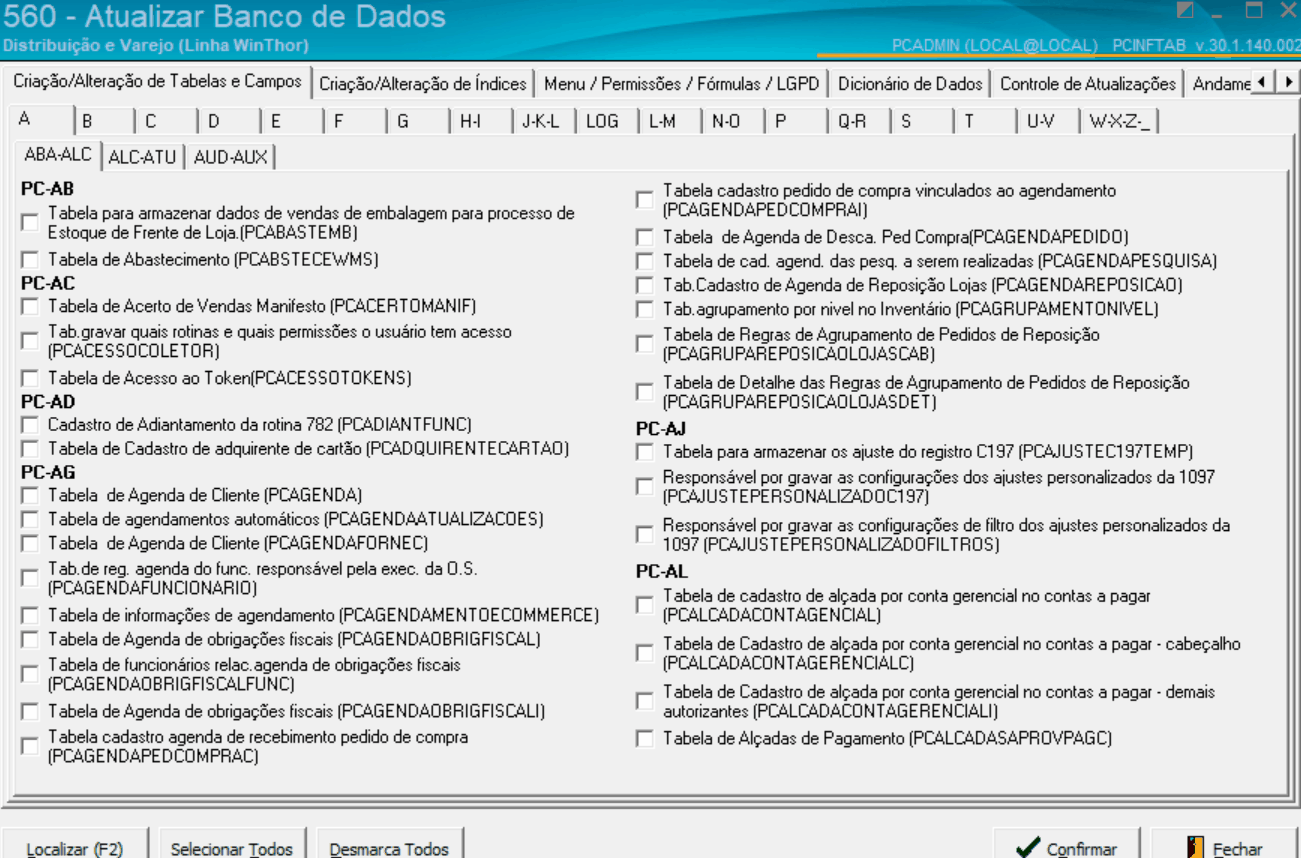Tick PCAGRUPAREPOSICAOLOJASDET checkbox

tap(645, 392)
